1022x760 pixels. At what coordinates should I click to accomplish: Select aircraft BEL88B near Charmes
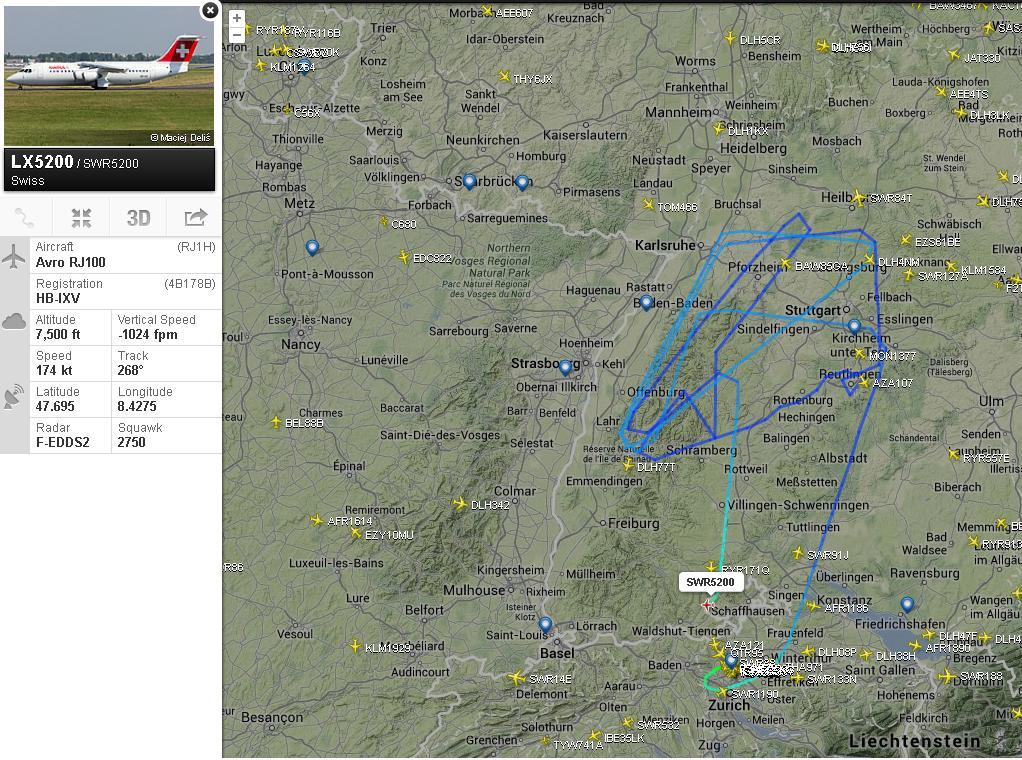(276, 422)
